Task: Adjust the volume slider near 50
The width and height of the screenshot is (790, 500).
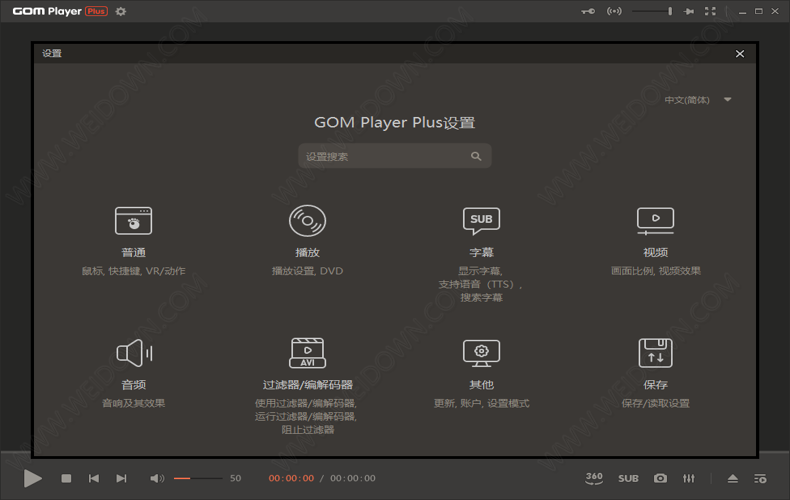Action: [x=198, y=478]
